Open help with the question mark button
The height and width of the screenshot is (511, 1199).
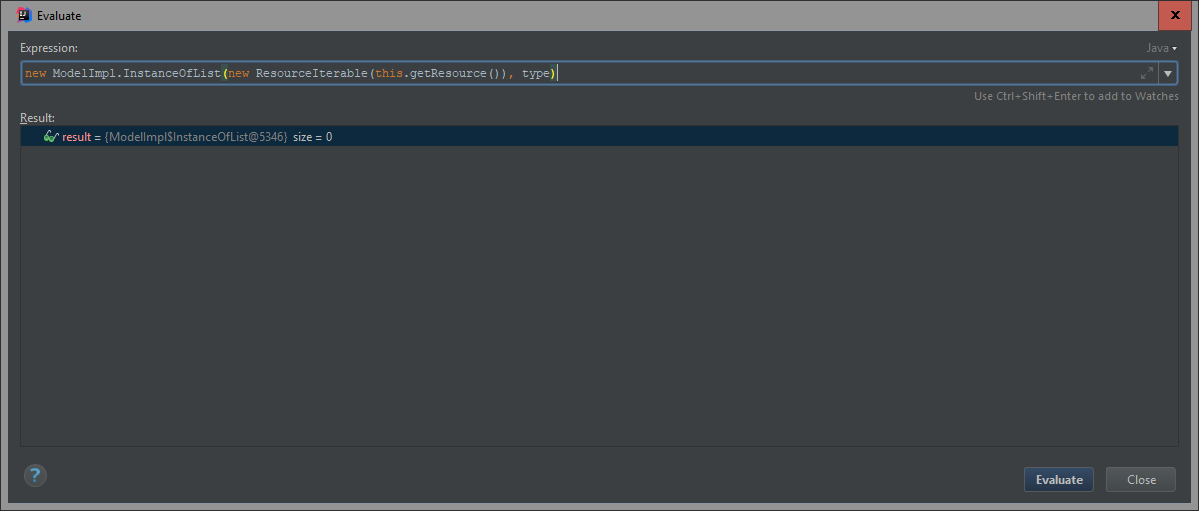[x=35, y=476]
